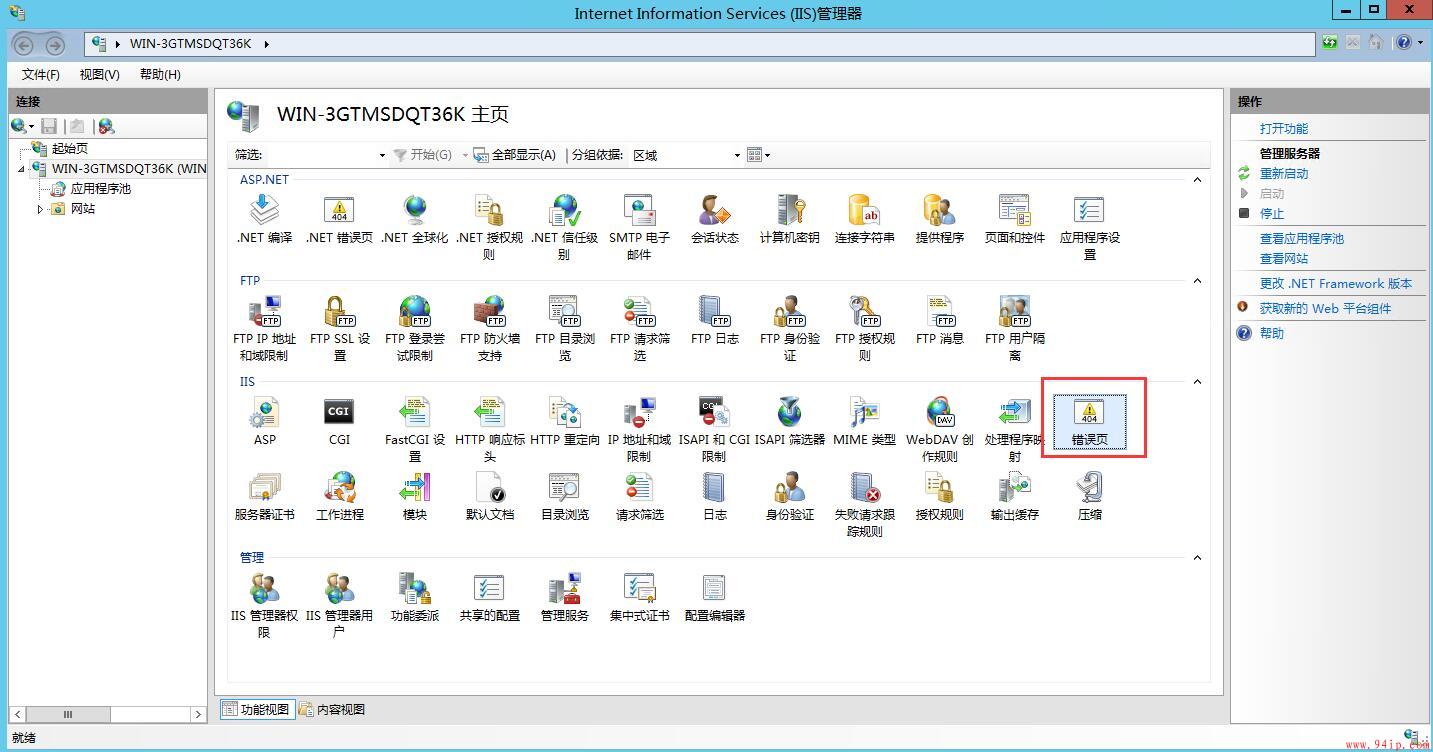Select 起始页 in connections tree
The height and width of the screenshot is (752, 1433).
pos(69,149)
